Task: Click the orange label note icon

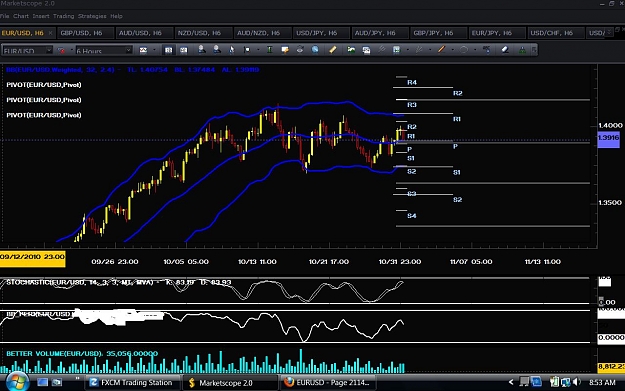Action: [x=285, y=50]
